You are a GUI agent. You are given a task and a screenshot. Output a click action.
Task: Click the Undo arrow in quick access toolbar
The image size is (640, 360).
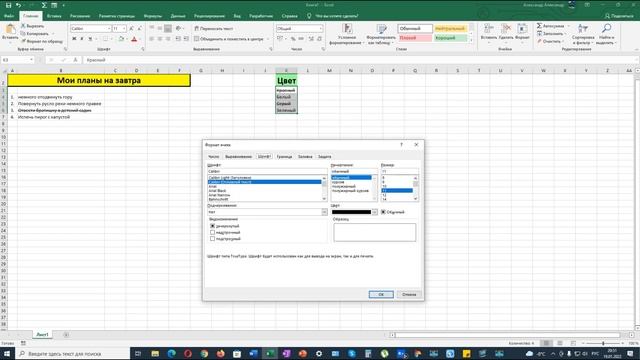18,5
